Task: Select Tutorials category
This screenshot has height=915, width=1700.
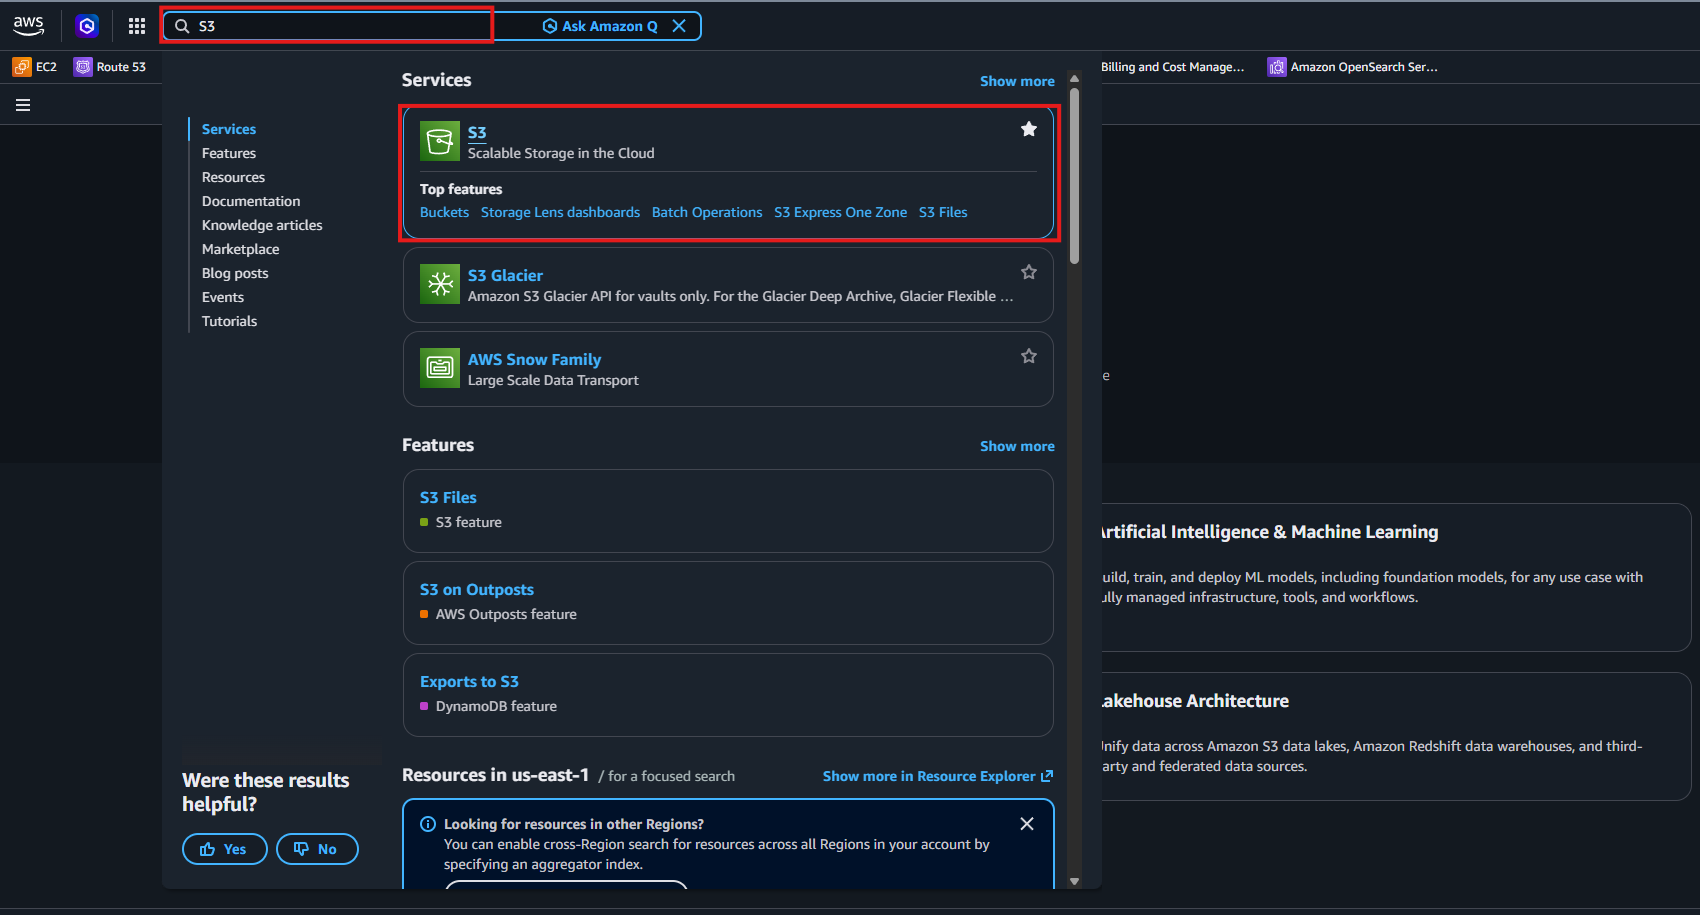Action: [x=229, y=321]
